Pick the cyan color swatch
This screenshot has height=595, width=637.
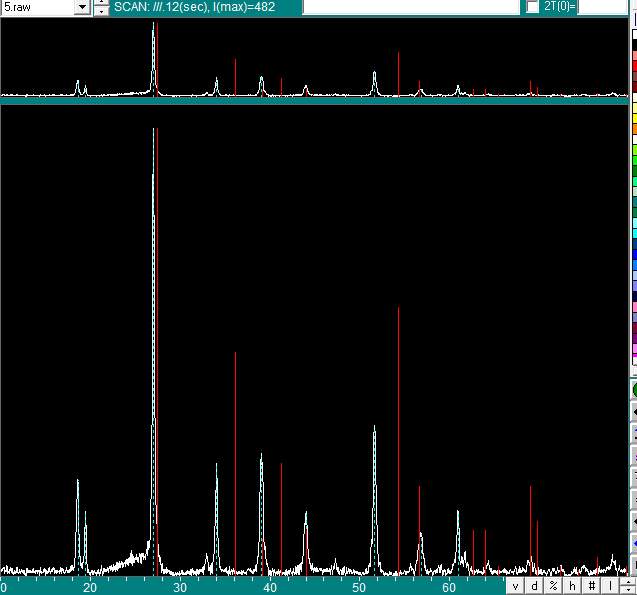635,233
